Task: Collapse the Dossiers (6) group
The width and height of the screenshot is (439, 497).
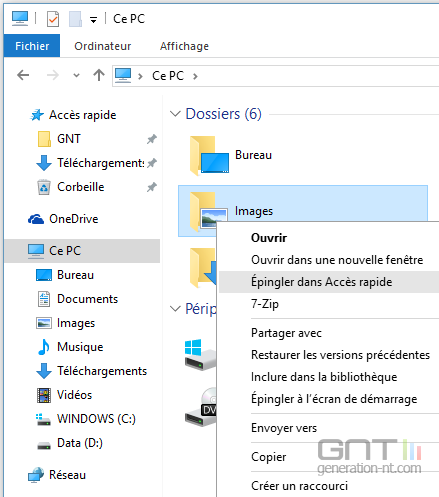Action: [x=175, y=114]
